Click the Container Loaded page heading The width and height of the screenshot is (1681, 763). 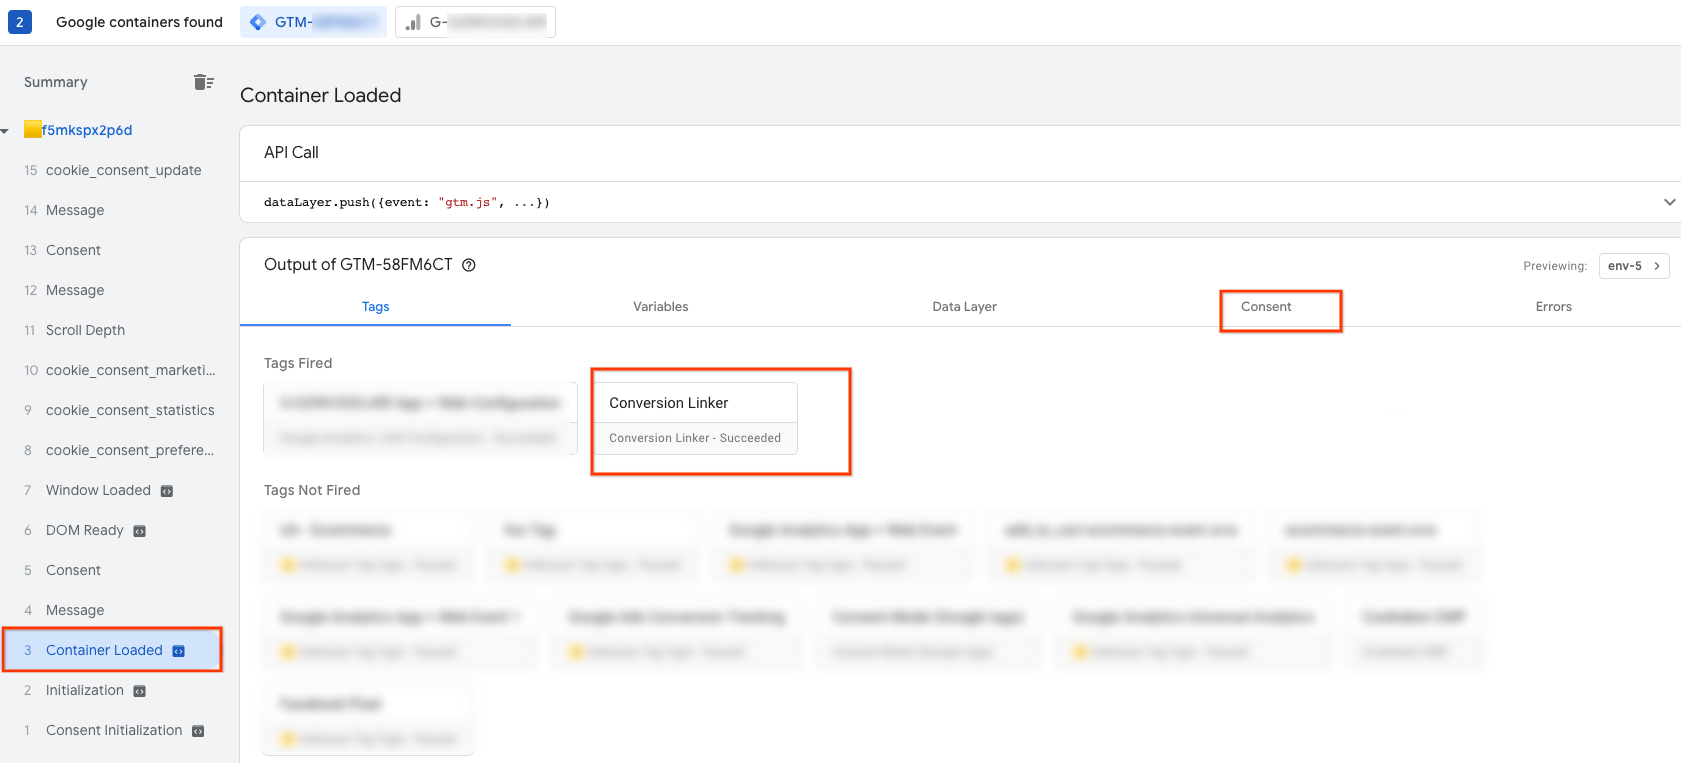tap(321, 95)
